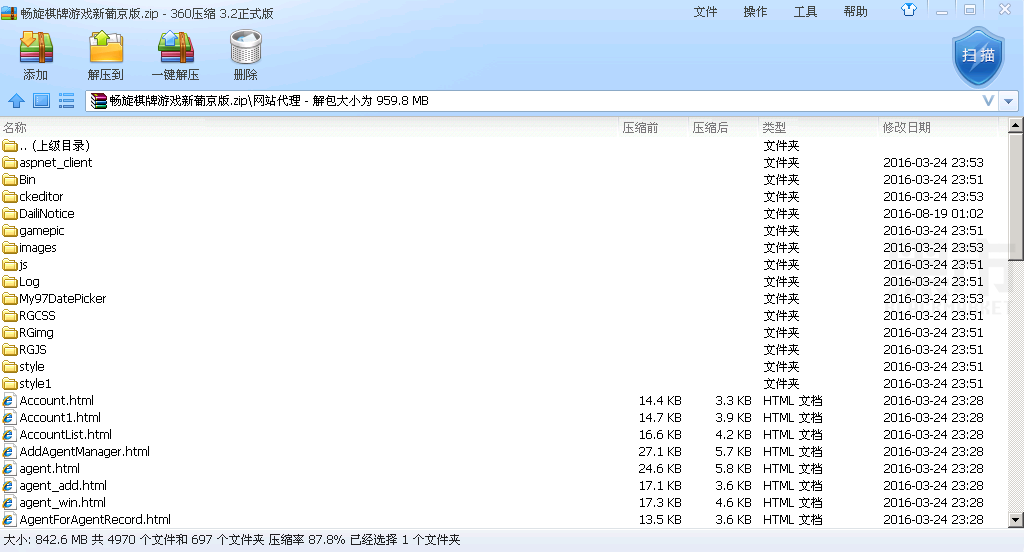Click the vertical scrollbar thumb
The height and width of the screenshot is (552, 1024).
tap(1016, 197)
